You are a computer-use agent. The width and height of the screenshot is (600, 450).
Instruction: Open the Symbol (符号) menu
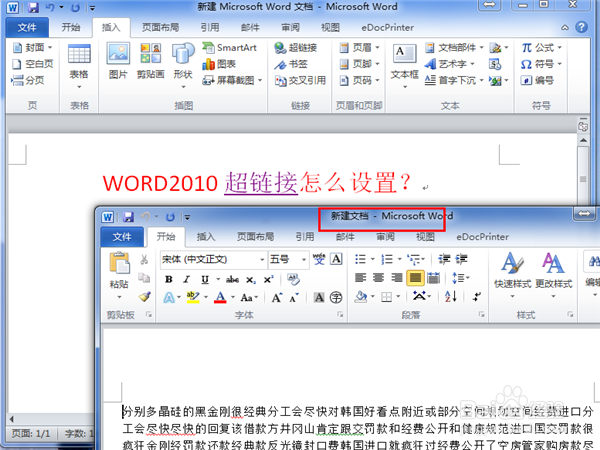pyautogui.click(x=541, y=64)
